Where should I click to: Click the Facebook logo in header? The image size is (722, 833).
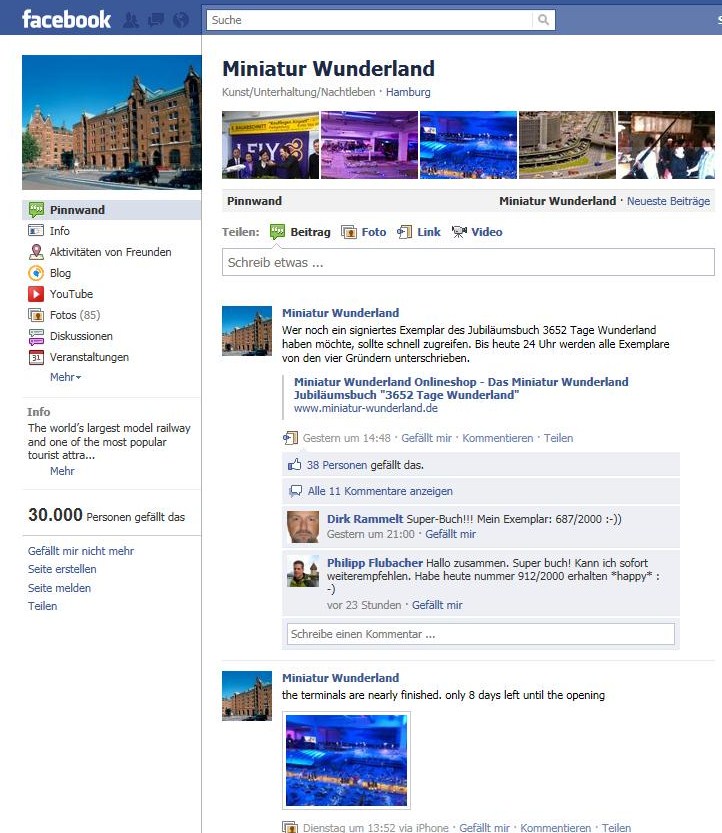click(66, 20)
